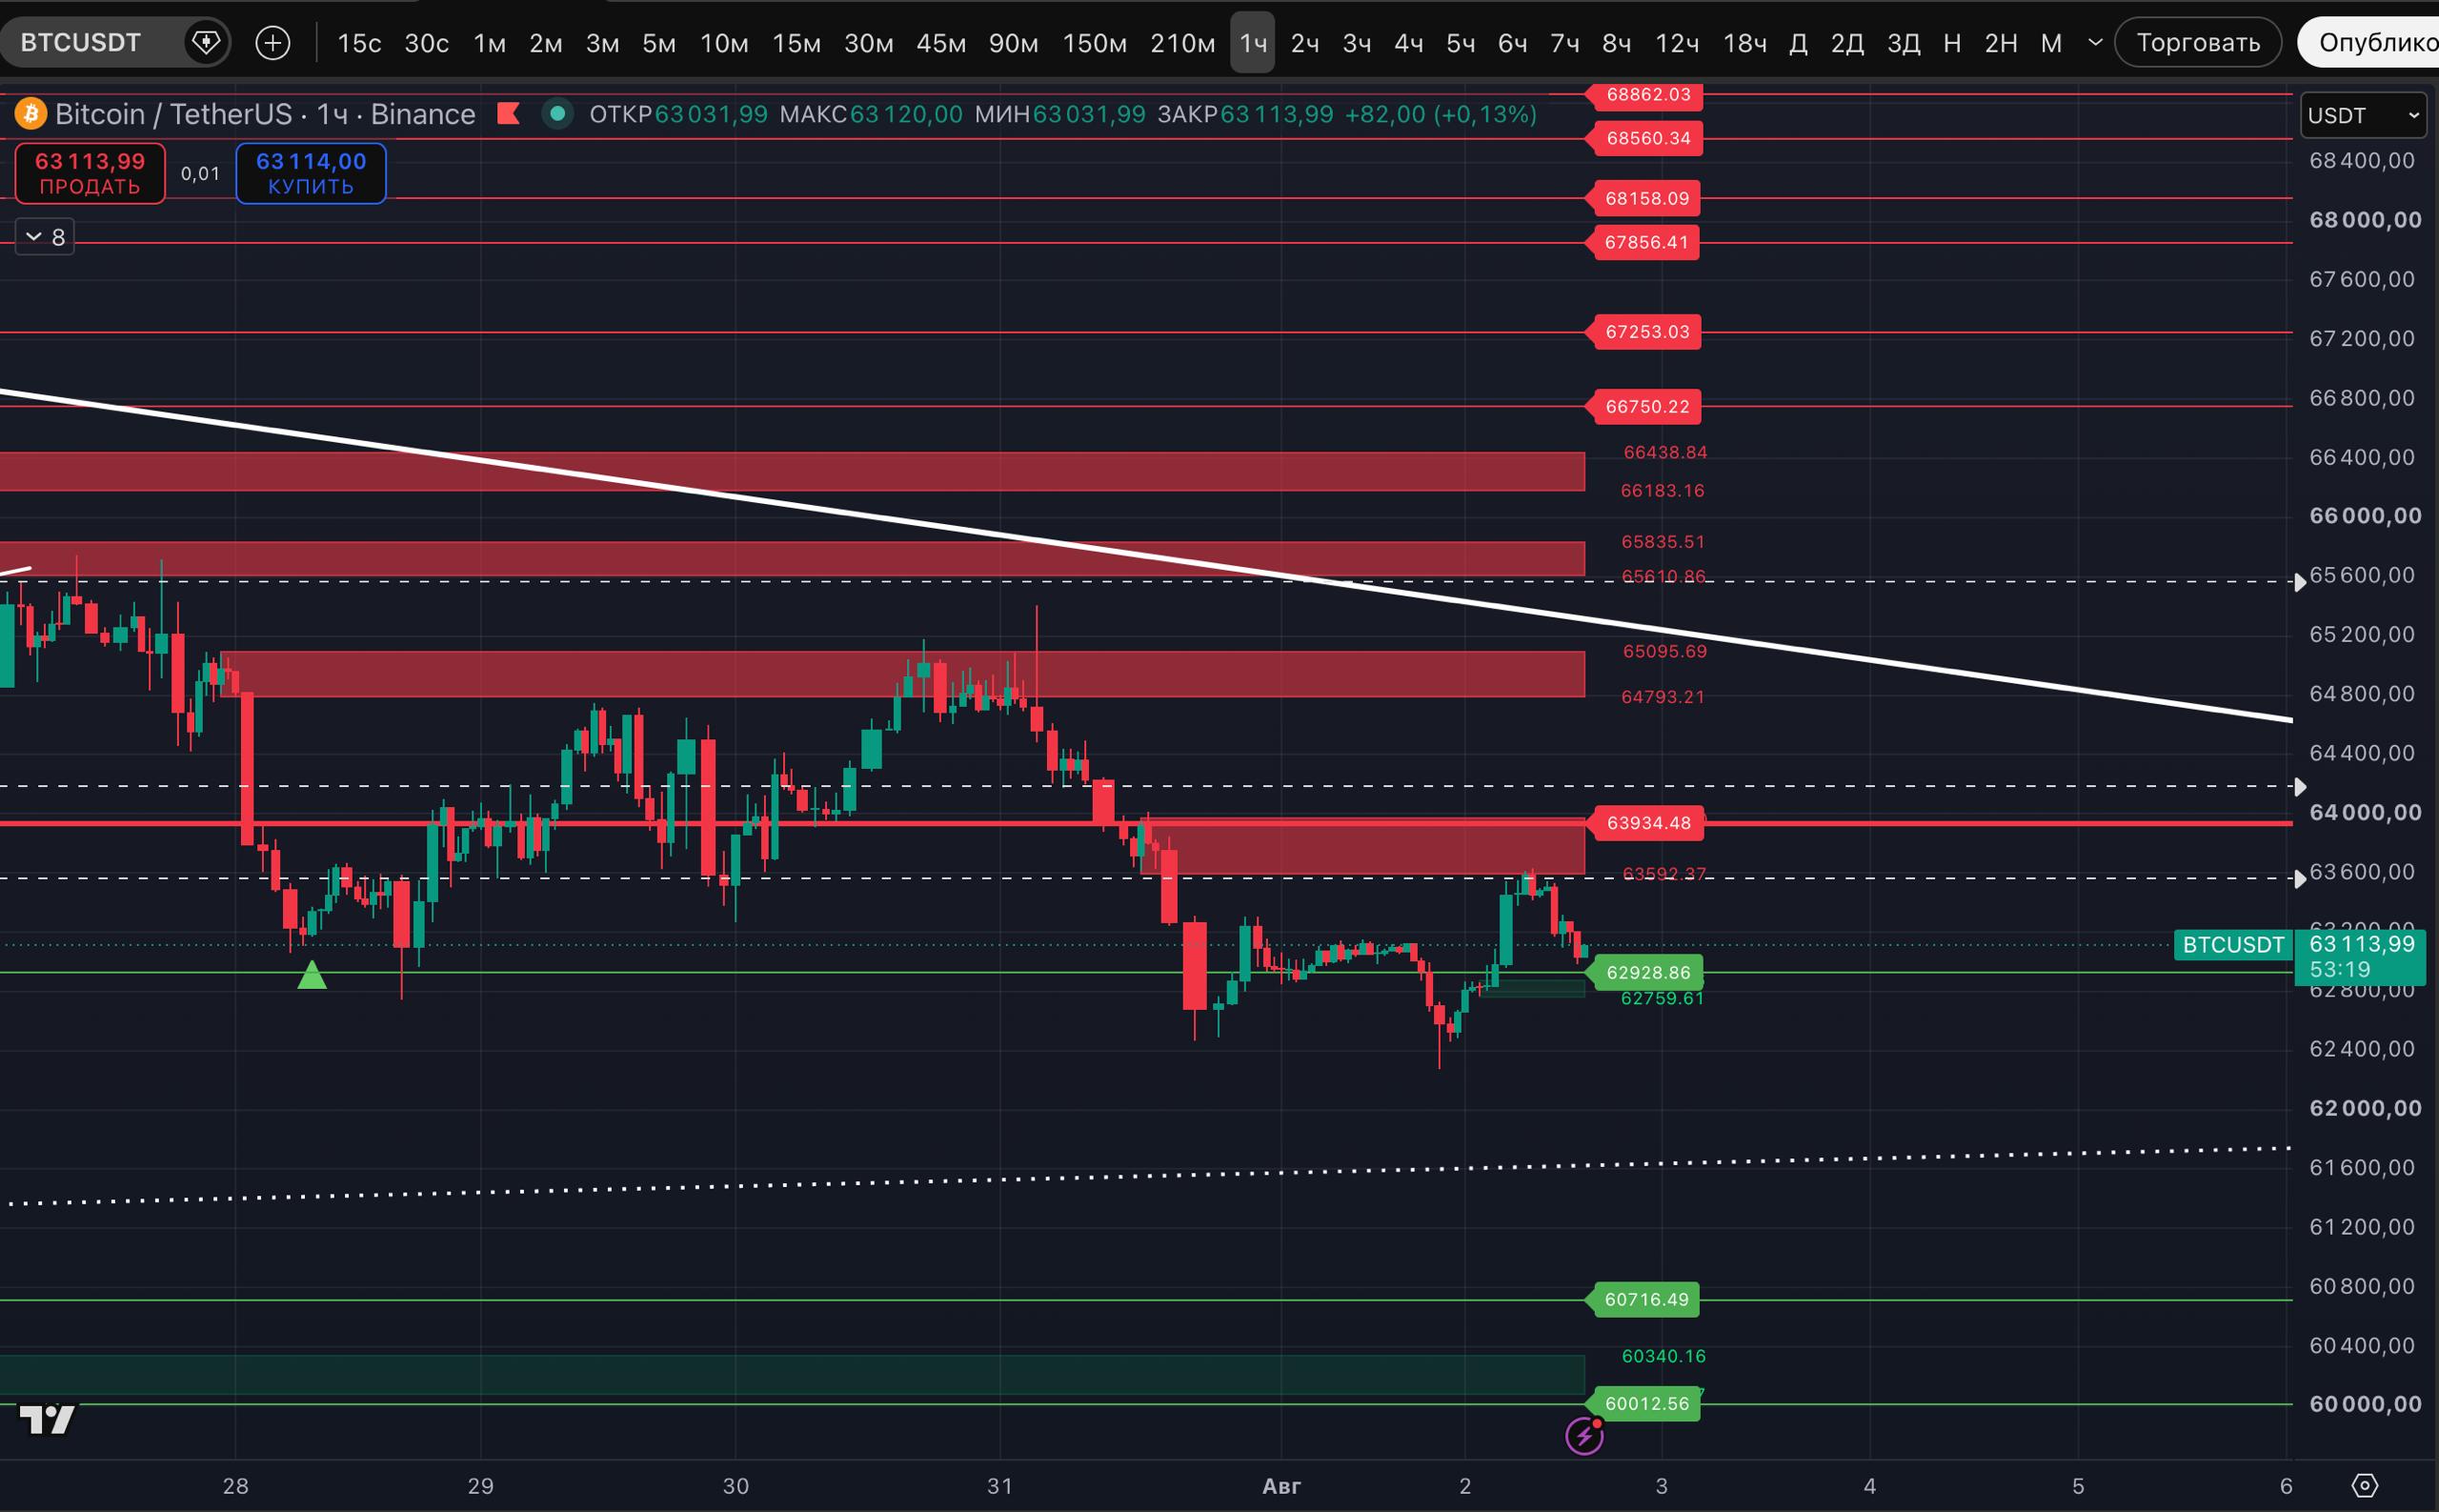2439x1512 pixels.
Task: Click the purple lightning icon on time axis
Action: click(x=1584, y=1437)
